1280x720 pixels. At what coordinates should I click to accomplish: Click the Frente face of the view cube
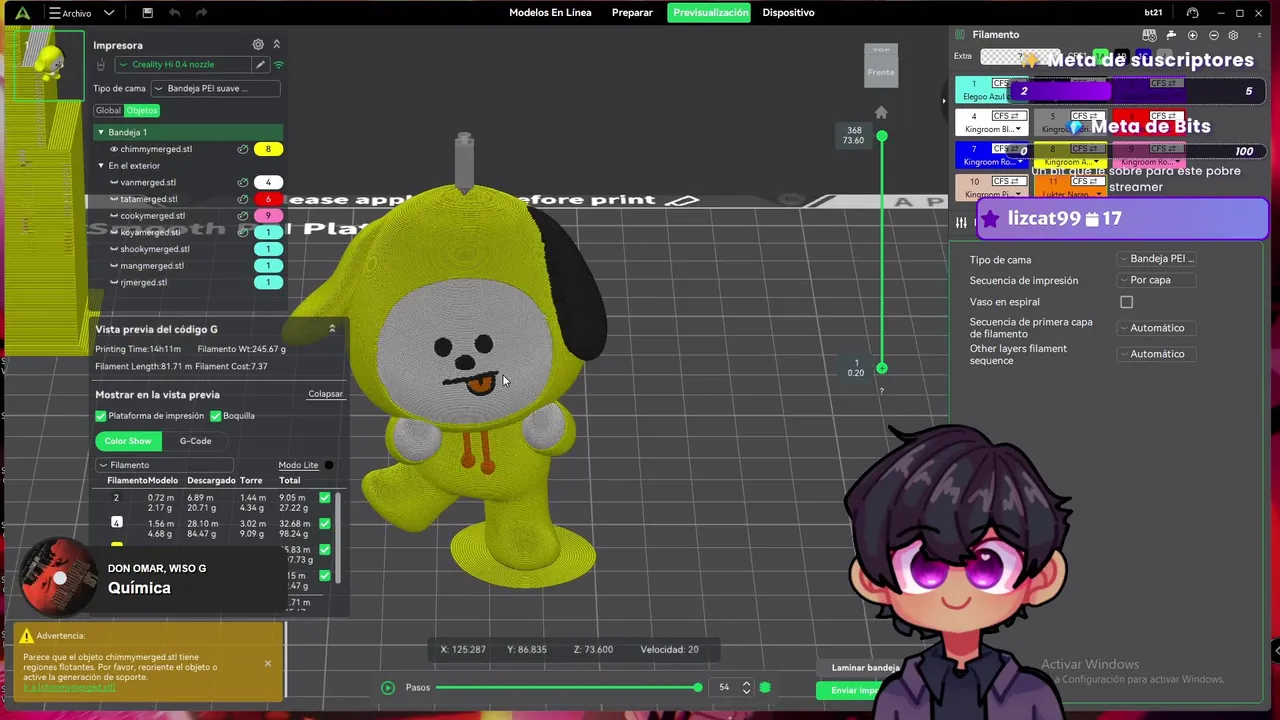tap(881, 72)
